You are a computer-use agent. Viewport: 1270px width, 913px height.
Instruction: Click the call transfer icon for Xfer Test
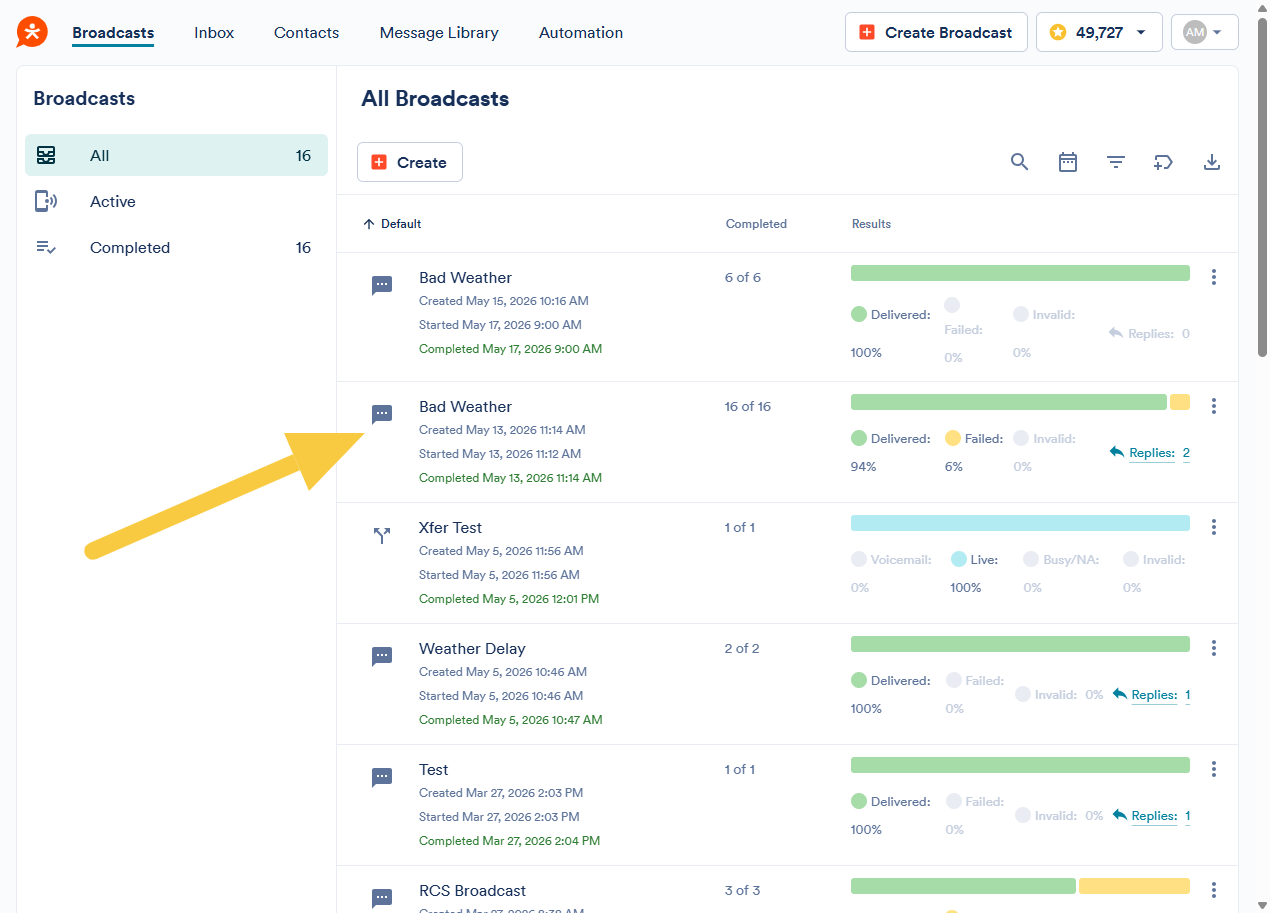click(x=382, y=536)
